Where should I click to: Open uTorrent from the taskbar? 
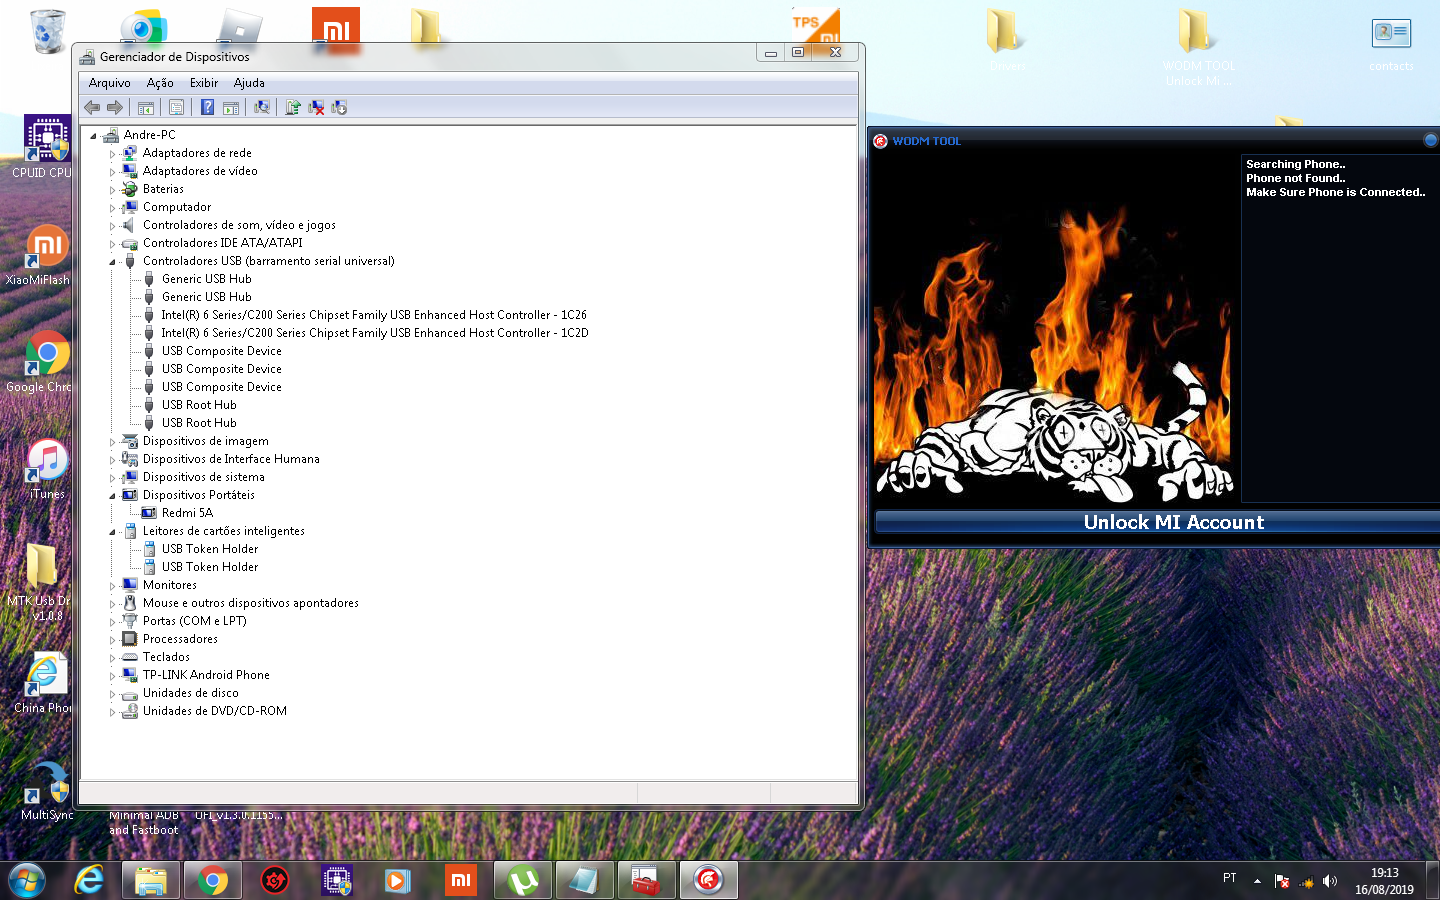(523, 881)
